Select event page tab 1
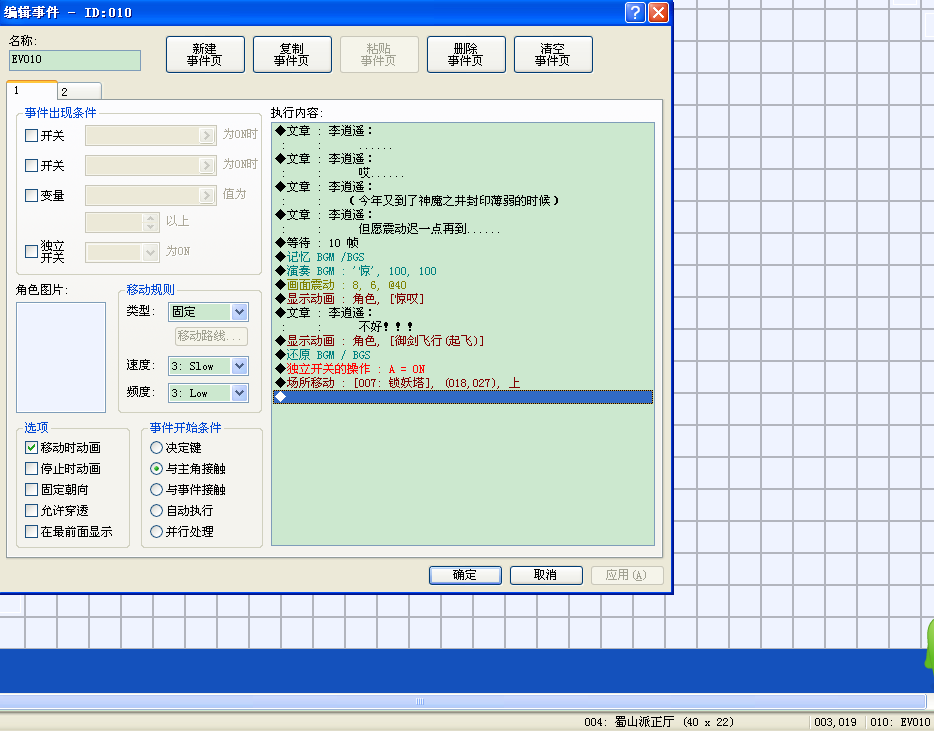Screen dimensions: 934x731 point(32,90)
